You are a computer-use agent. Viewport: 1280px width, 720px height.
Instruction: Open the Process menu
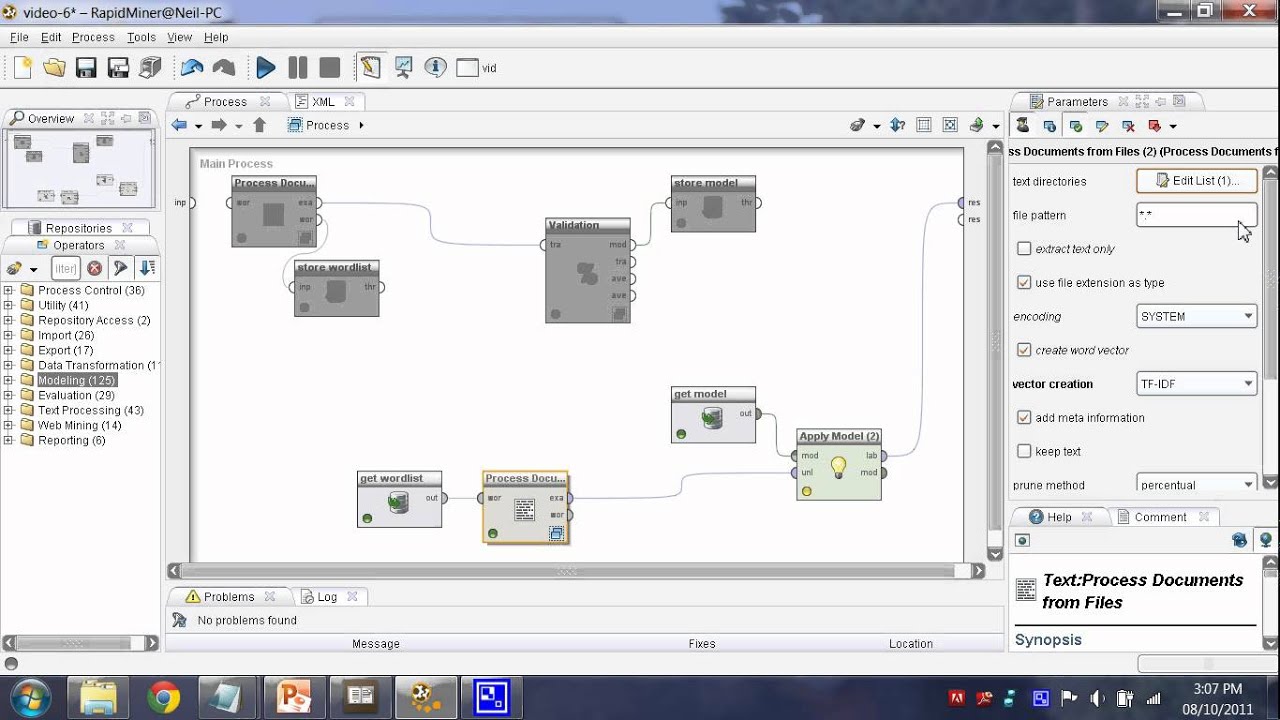coord(93,37)
